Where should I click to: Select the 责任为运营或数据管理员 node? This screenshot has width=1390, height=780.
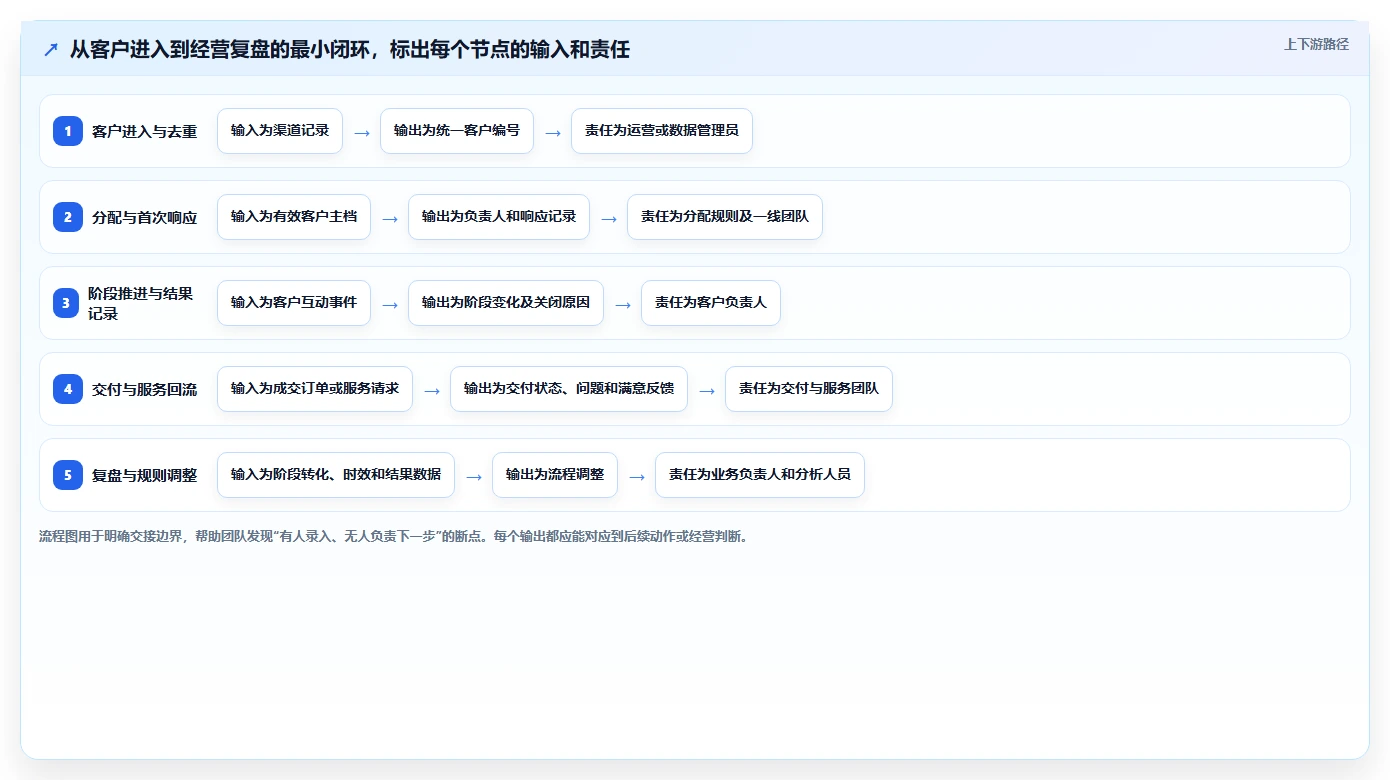[x=662, y=131]
